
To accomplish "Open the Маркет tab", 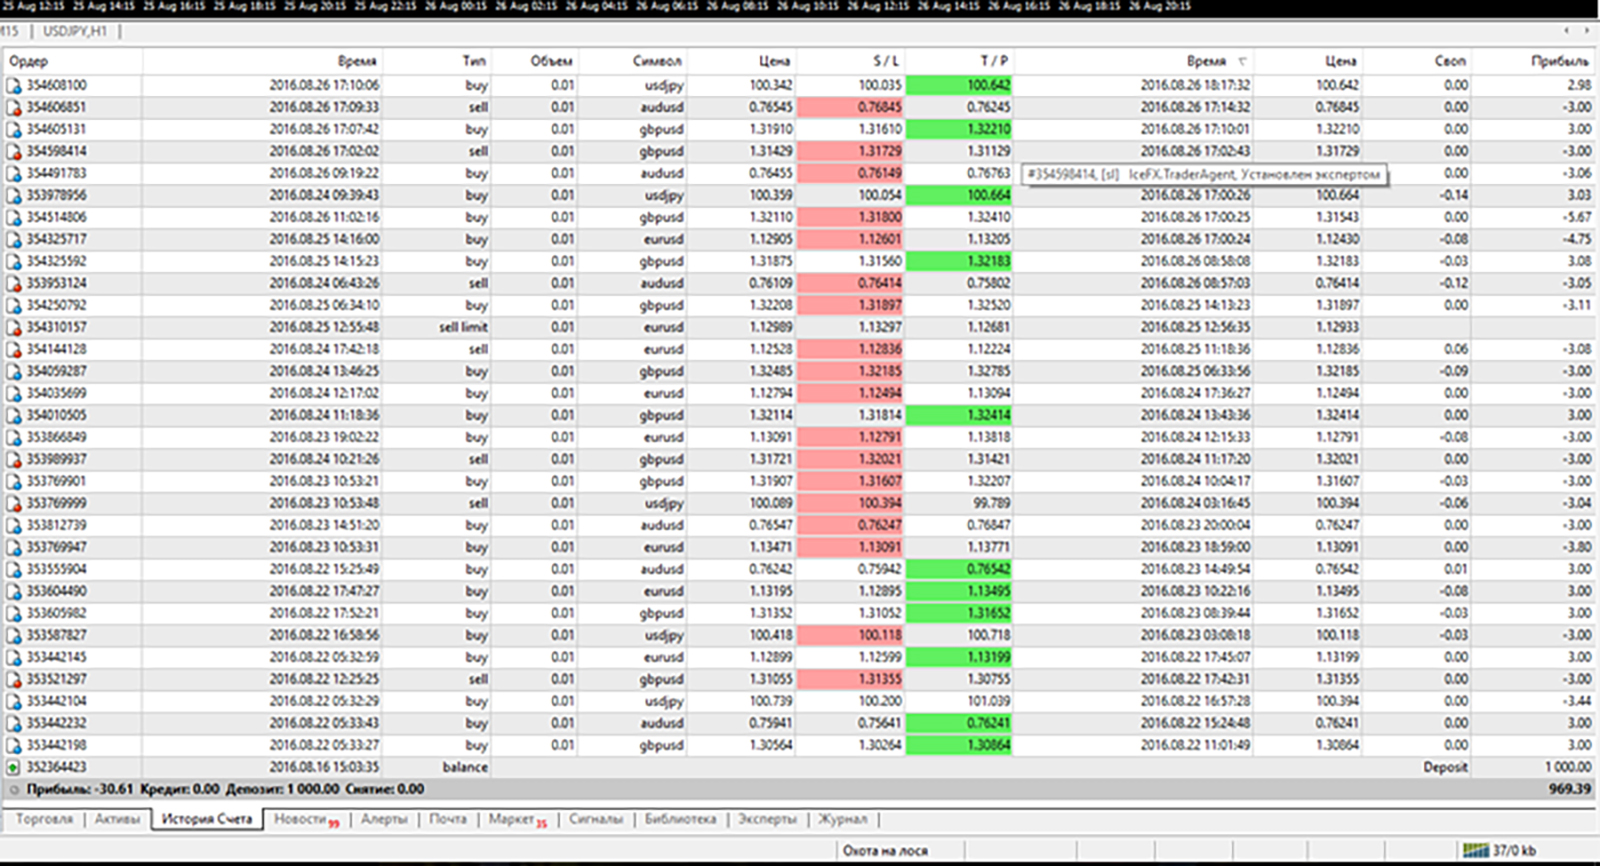I will pyautogui.click(x=517, y=819).
